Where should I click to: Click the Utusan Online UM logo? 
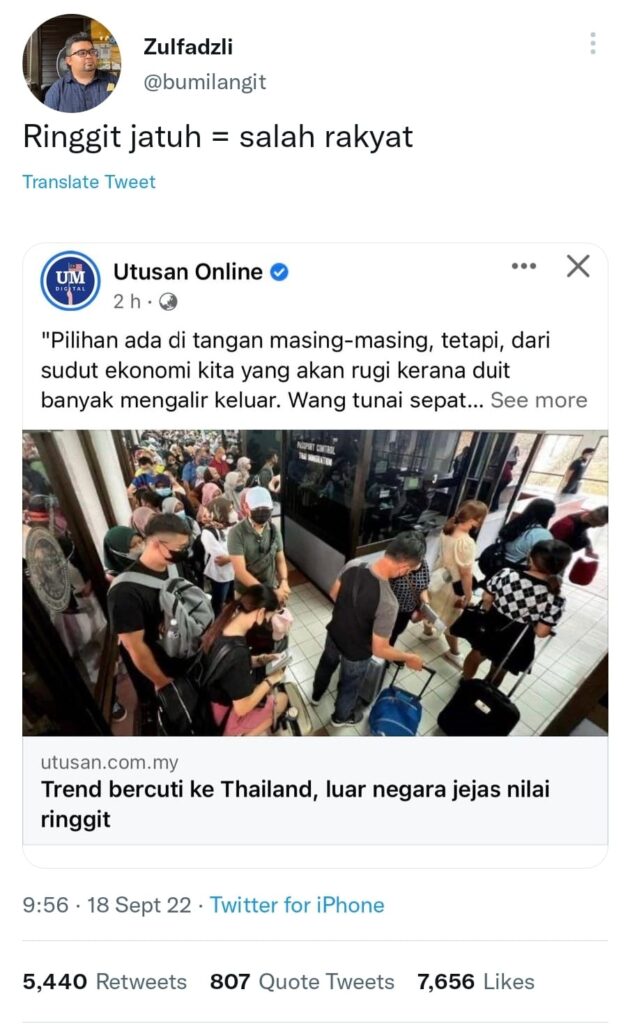pos(71,281)
